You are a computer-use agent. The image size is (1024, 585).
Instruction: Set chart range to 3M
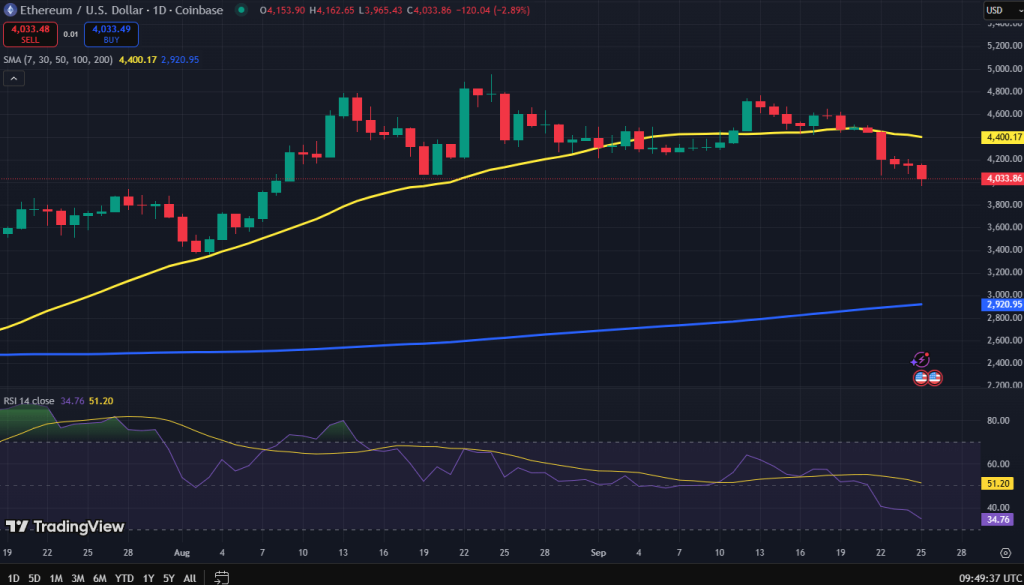coord(78,578)
